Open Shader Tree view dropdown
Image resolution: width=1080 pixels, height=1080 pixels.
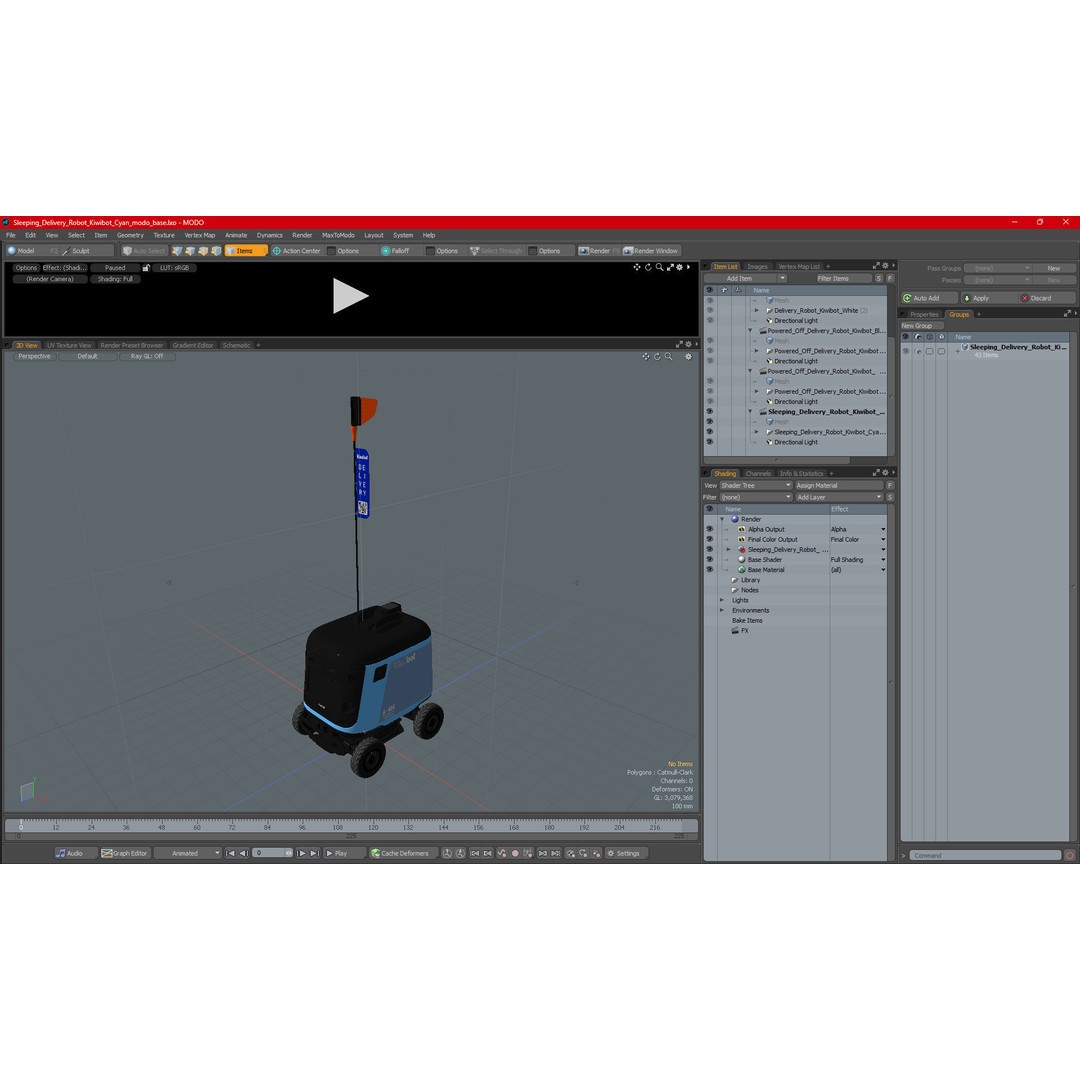pyautogui.click(x=756, y=486)
